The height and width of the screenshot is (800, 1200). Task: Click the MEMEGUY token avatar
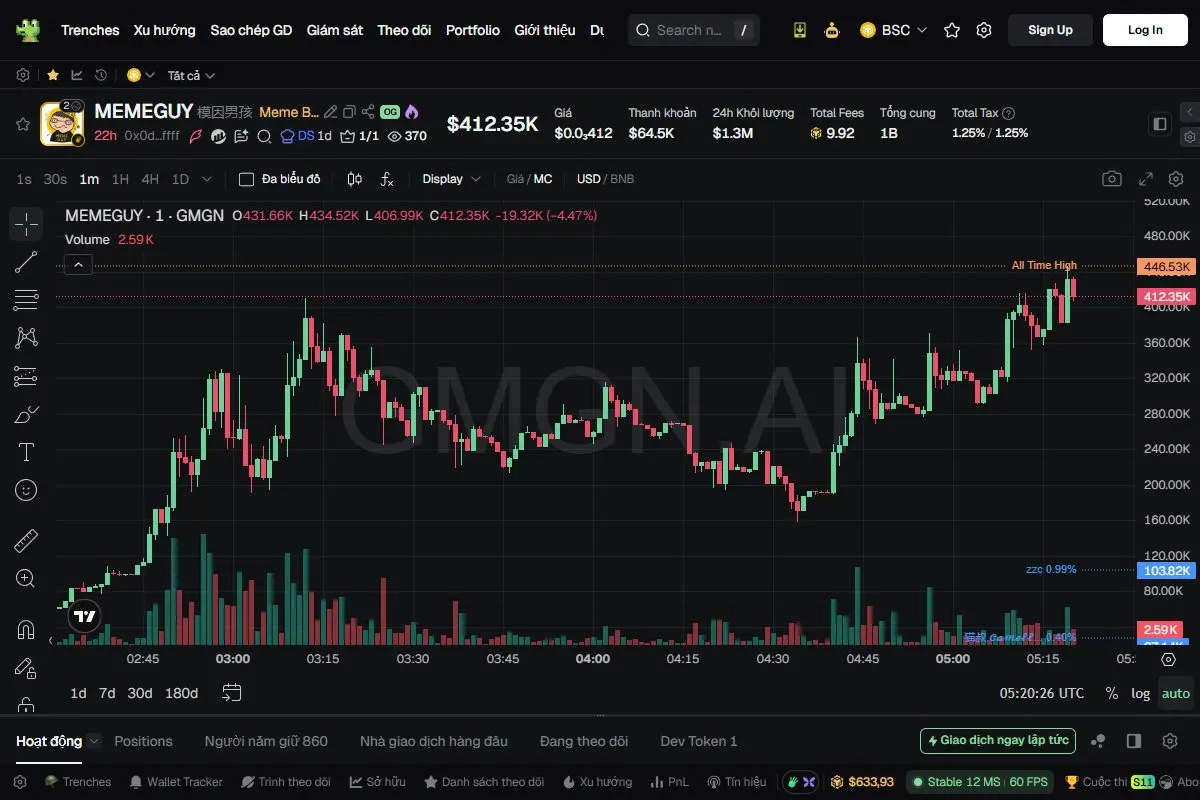pyautogui.click(x=60, y=124)
